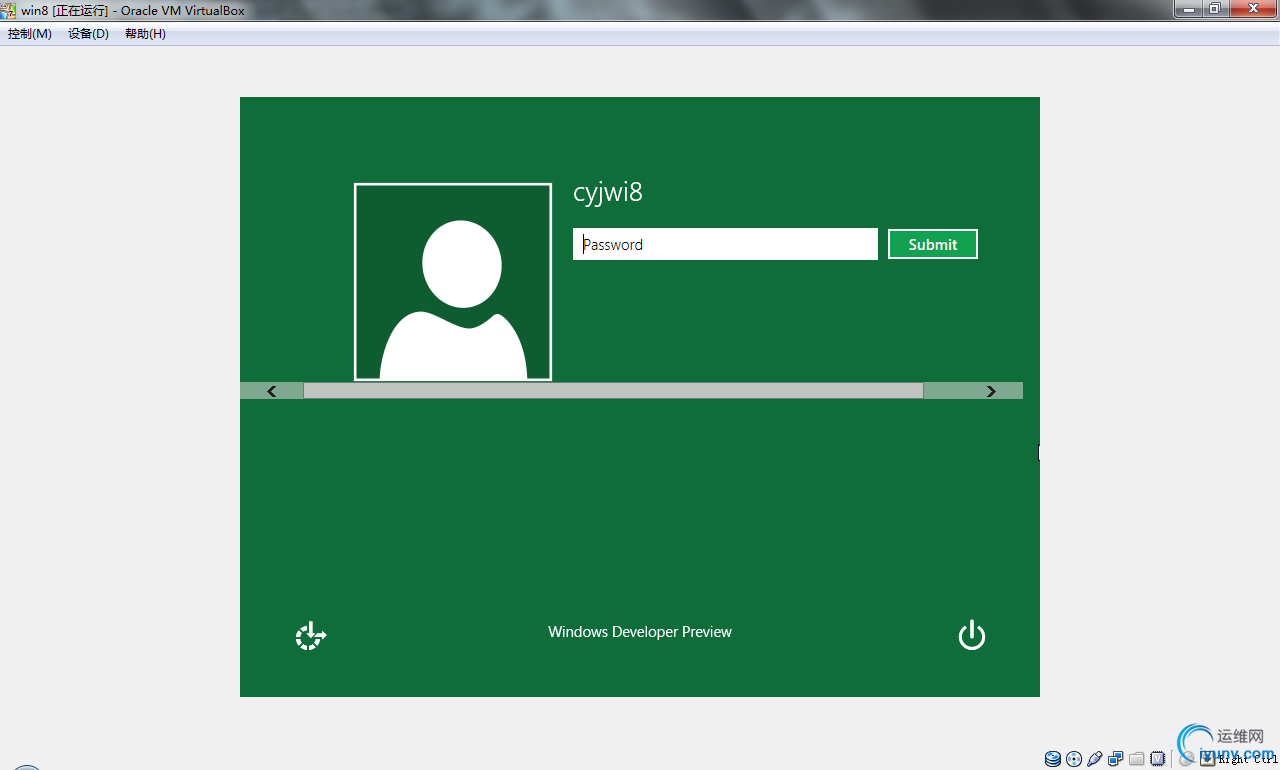This screenshot has height=770, width=1280.
Task: Click the right arrow of the horizontal scrollbar
Action: point(991,391)
